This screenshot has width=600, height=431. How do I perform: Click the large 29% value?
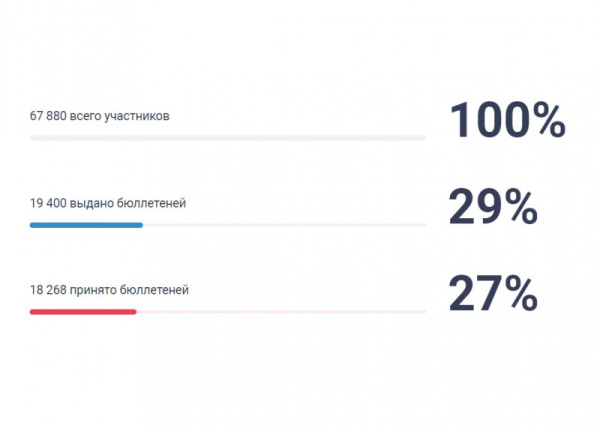(x=493, y=207)
